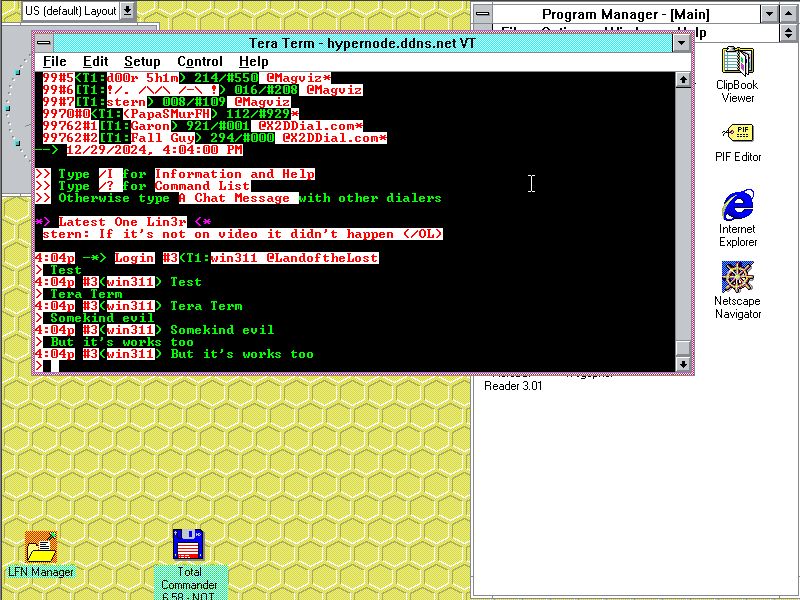Click the terminal prompt line at the bottom
The width and height of the screenshot is (800, 600).
point(300,366)
